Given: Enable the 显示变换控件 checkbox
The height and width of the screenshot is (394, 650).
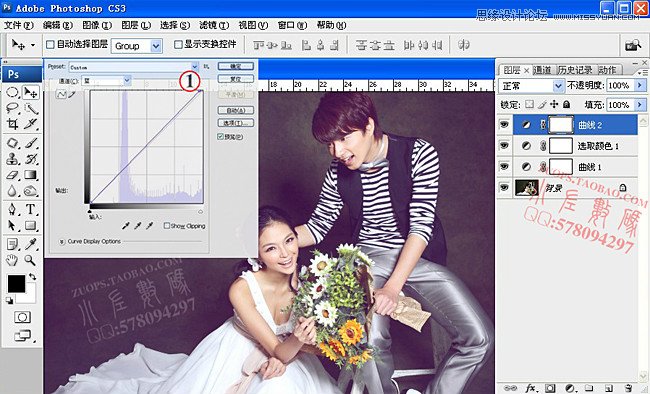Looking at the screenshot, I should (x=178, y=44).
